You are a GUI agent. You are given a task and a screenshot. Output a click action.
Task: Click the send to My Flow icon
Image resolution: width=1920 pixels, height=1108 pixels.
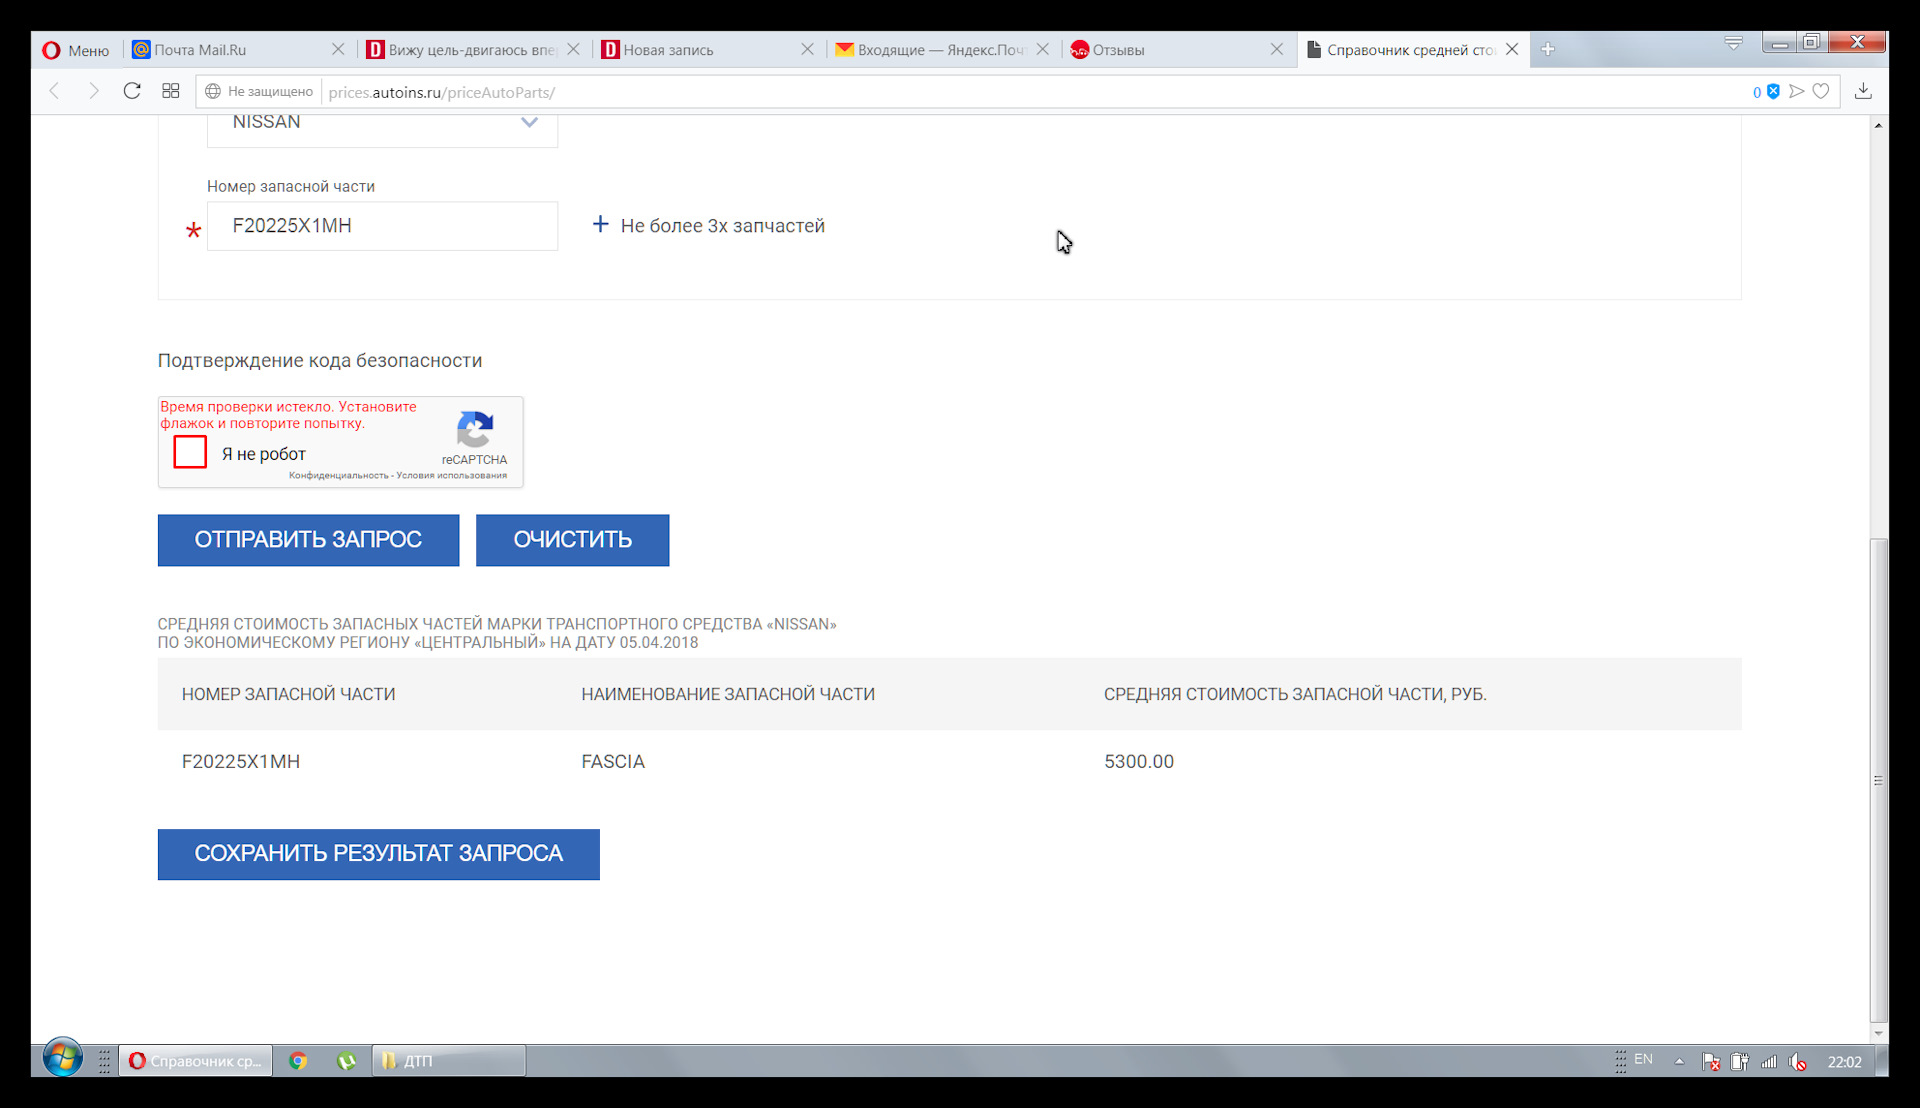1797,91
